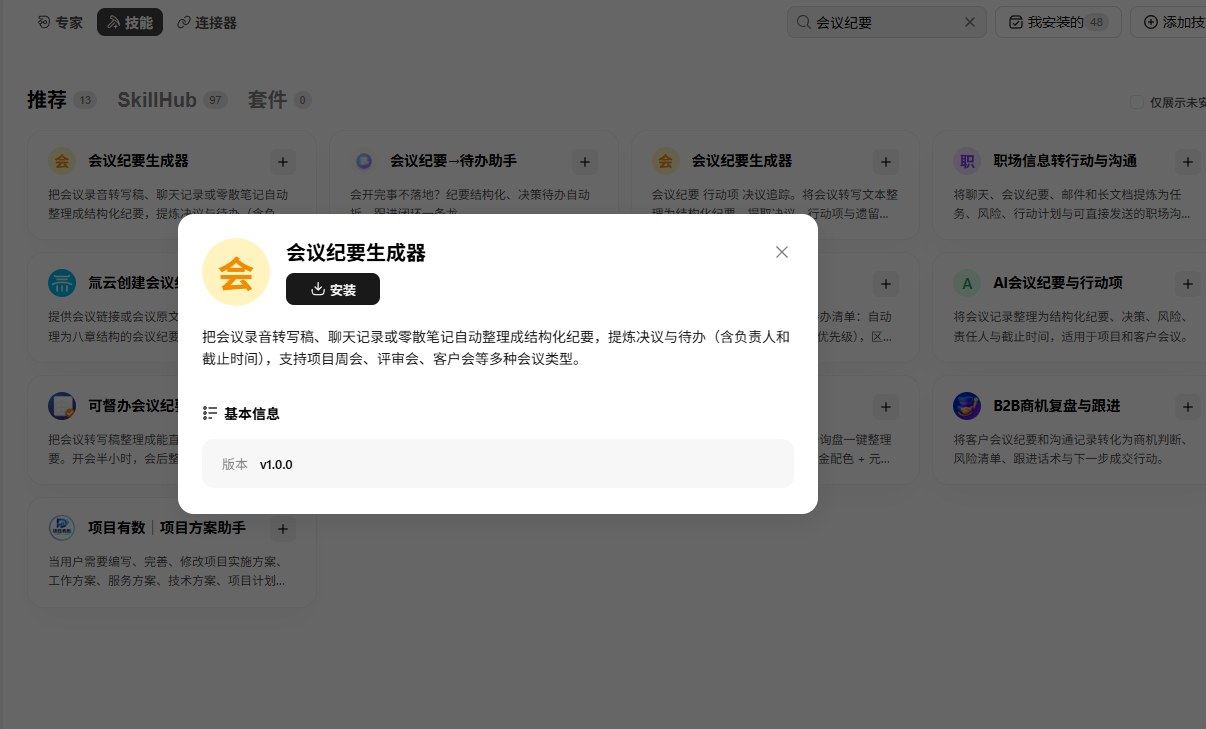Add the 会议纪要生成器 skill described 行动项 决议追踪
Image resolution: width=1206 pixels, height=729 pixels.
pos(886,161)
